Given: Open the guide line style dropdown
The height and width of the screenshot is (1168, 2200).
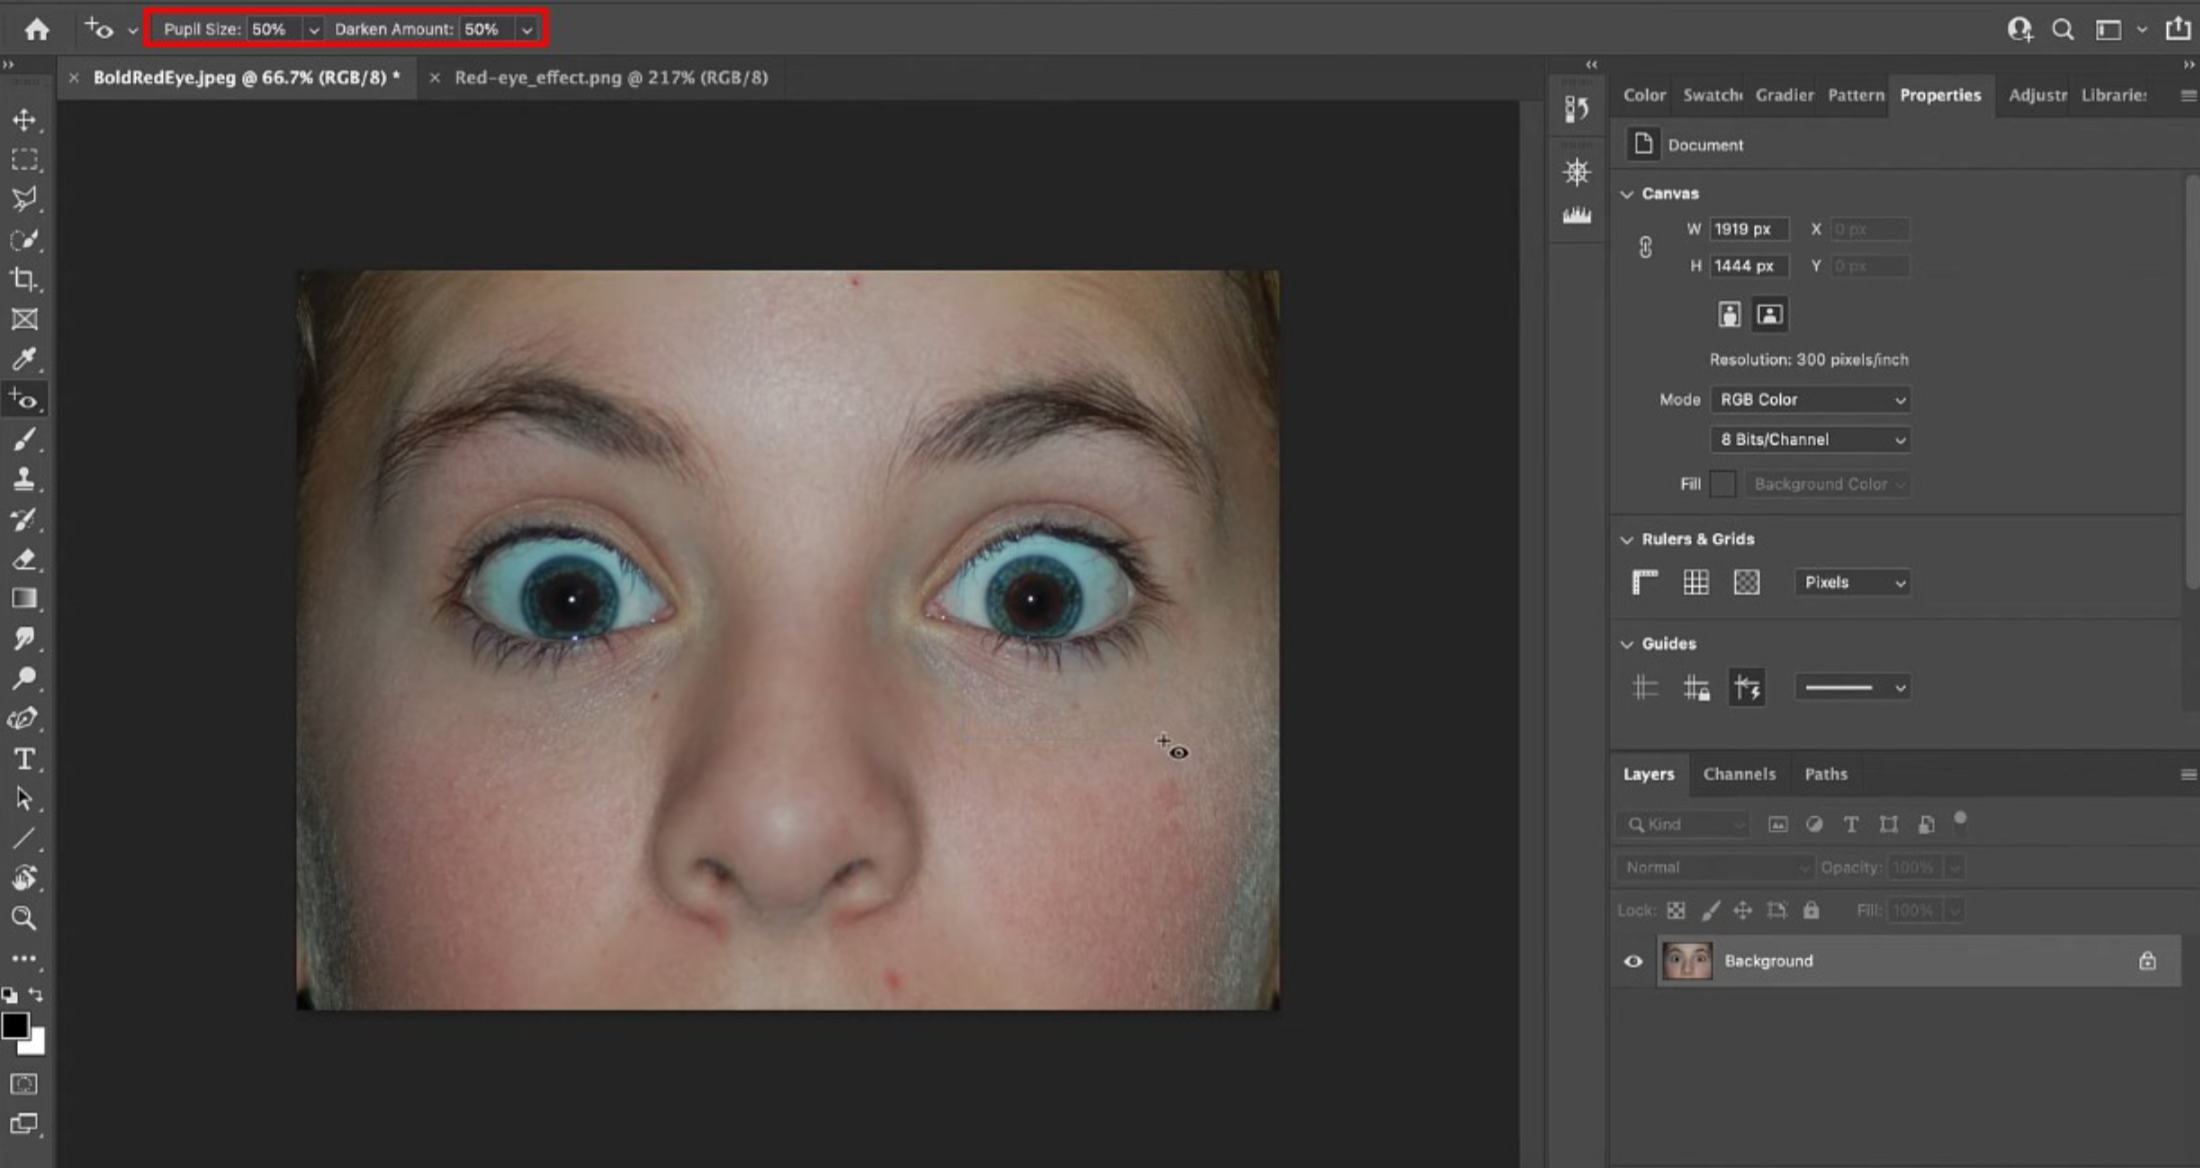Looking at the screenshot, I should pos(1853,687).
